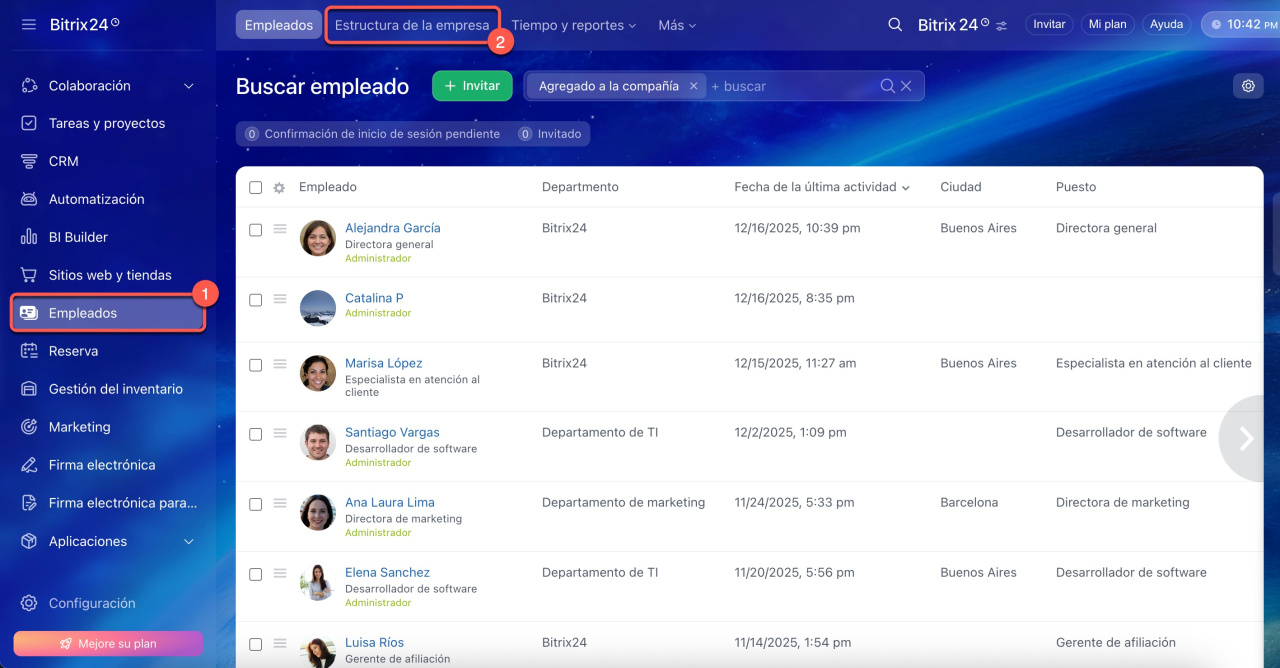
Task: Open Santiago Vargas employee profile link
Action: (392, 432)
